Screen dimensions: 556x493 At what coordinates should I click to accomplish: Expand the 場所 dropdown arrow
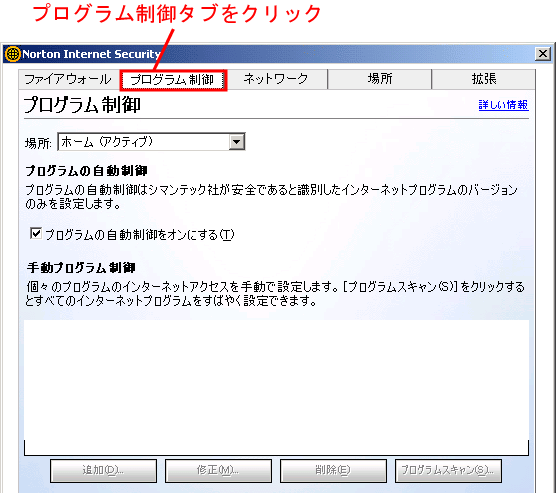237,142
